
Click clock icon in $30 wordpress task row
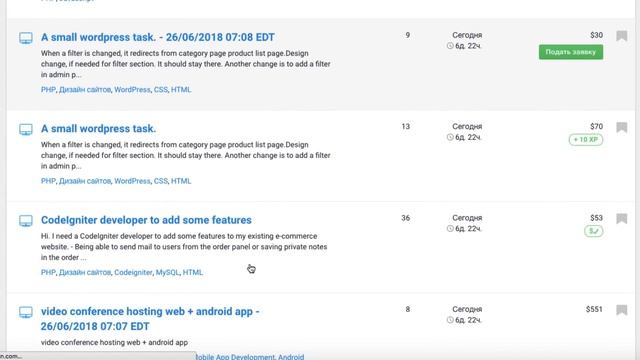coord(450,46)
